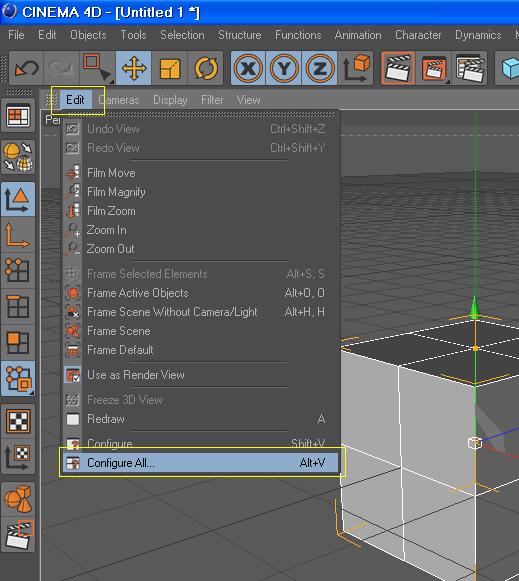519x581 pixels.
Task: Switch to Edges mode in sidebar
Action: (x=18, y=307)
